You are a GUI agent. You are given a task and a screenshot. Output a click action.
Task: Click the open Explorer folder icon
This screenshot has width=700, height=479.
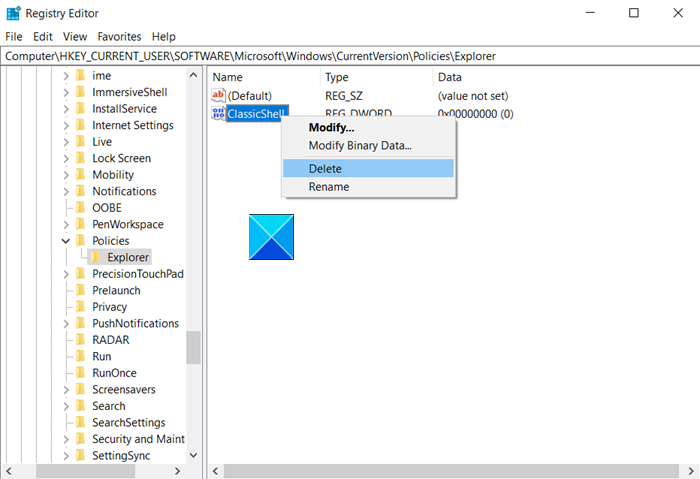tap(96, 257)
